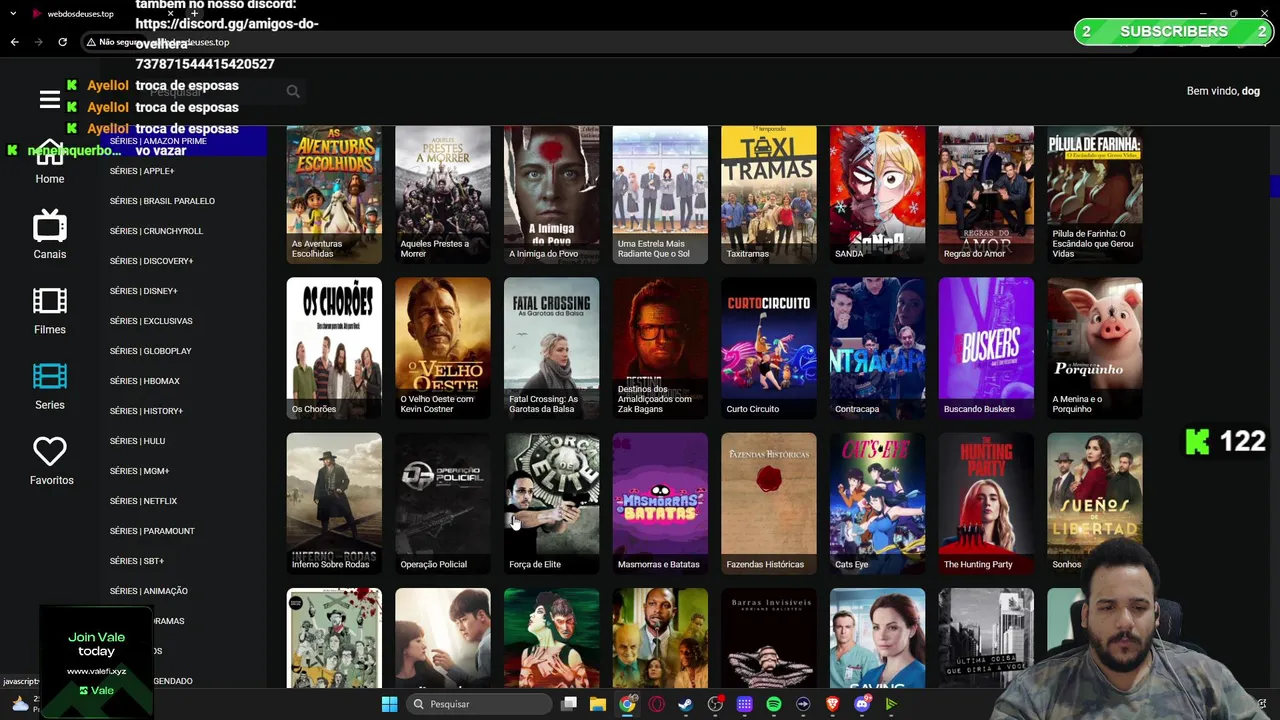Open As Aventuras Escolhidas poster
The width and height of the screenshot is (1280, 720).
click(334, 194)
